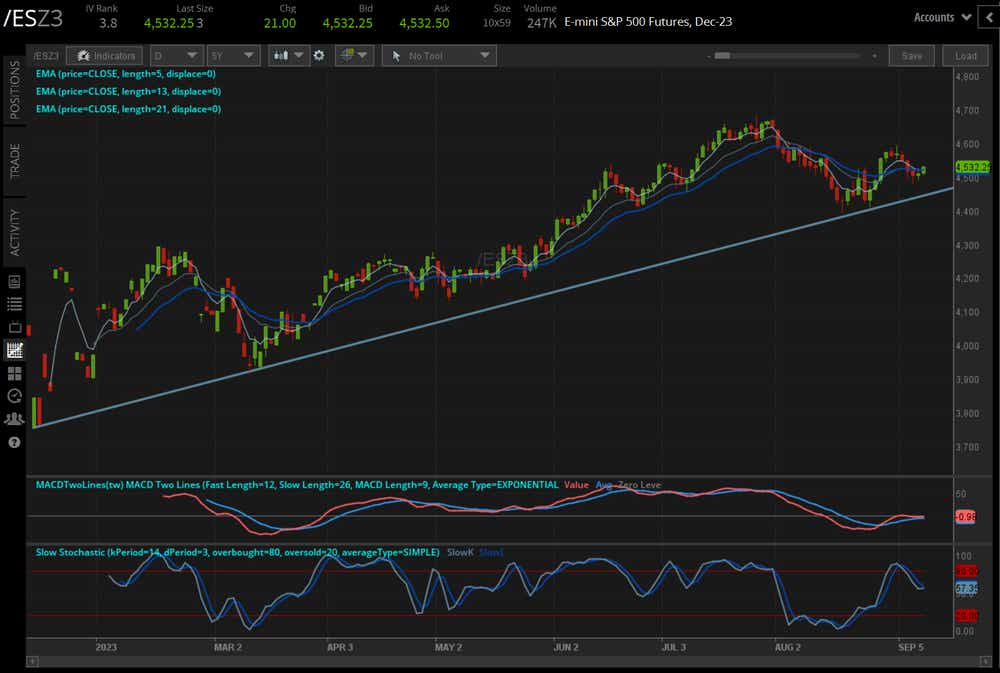Click the MACD value label -0.98
The width and height of the screenshot is (1000, 673).
[965, 517]
